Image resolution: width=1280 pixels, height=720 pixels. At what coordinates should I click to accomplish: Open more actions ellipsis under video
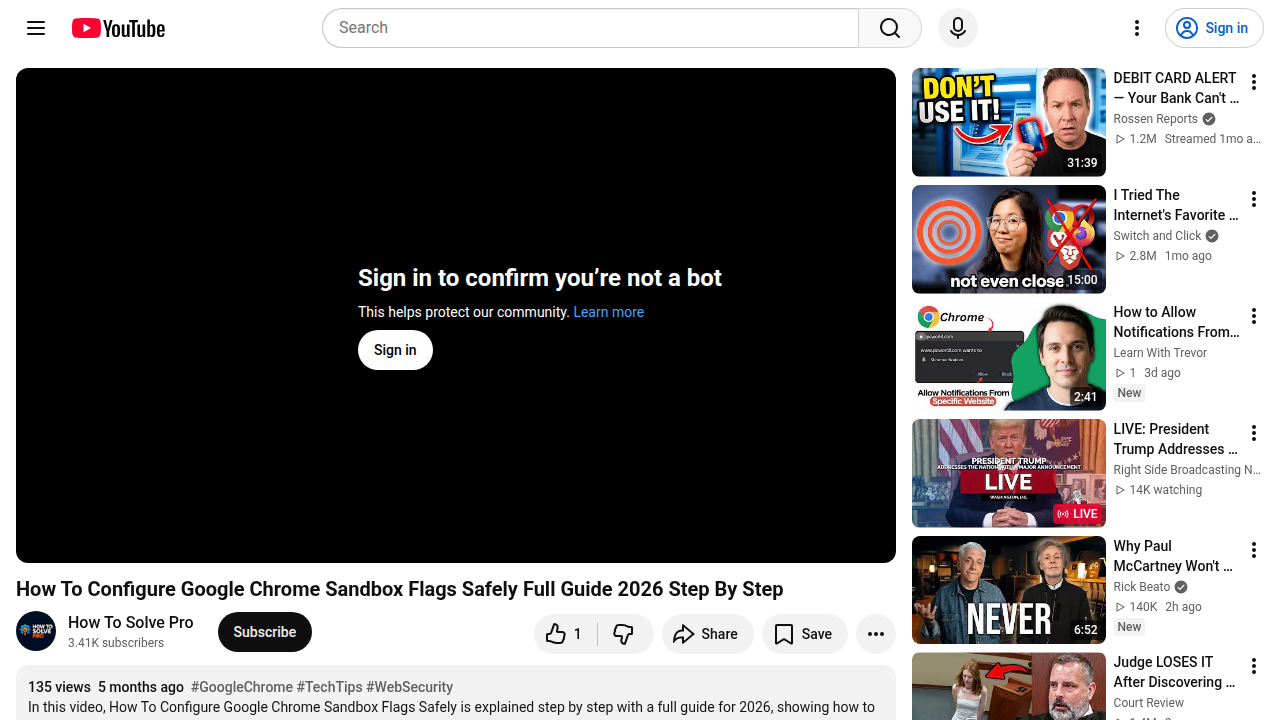tap(876, 634)
